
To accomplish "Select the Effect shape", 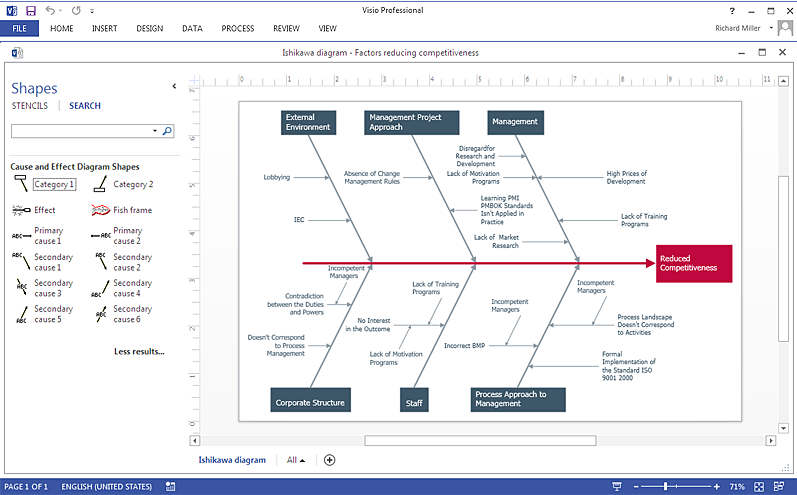I will 34,210.
